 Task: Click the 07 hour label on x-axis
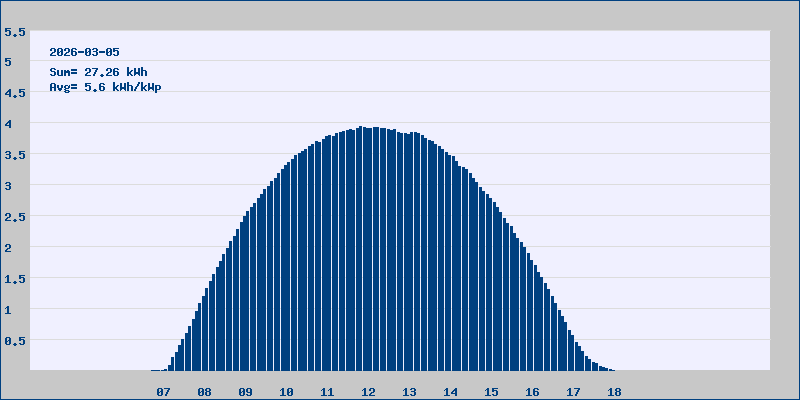point(164,392)
